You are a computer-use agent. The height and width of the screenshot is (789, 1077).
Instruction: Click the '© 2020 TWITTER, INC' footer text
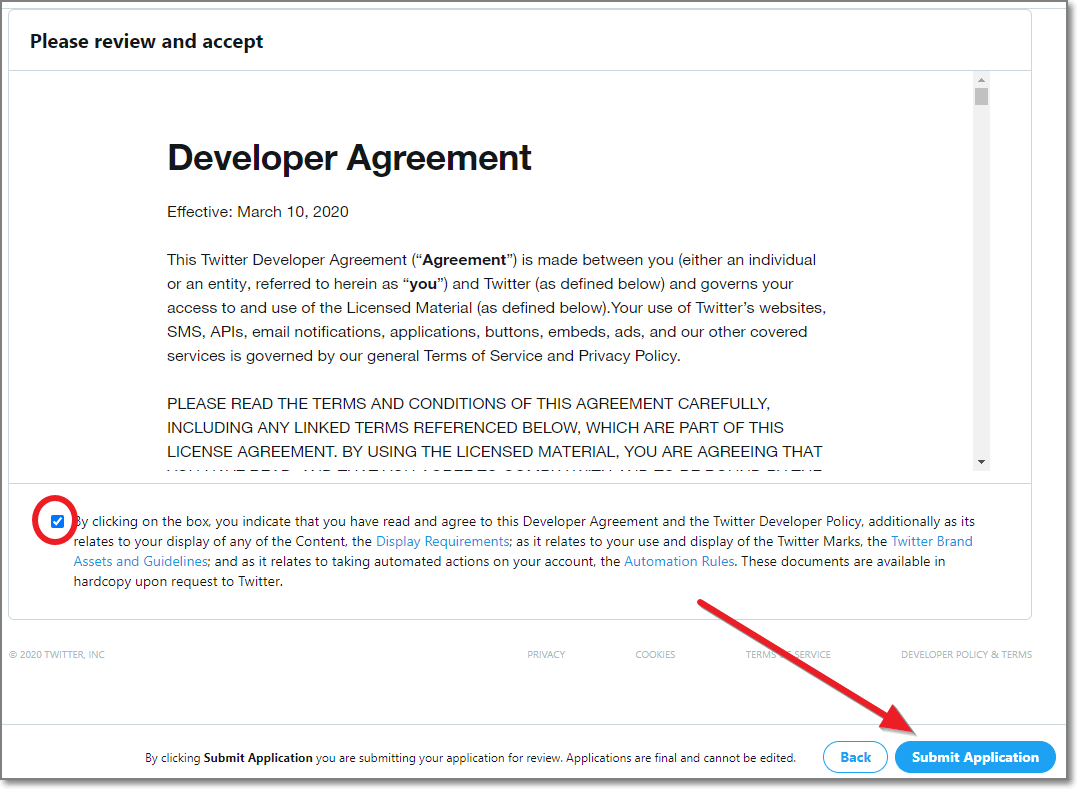pyautogui.click(x=56, y=654)
